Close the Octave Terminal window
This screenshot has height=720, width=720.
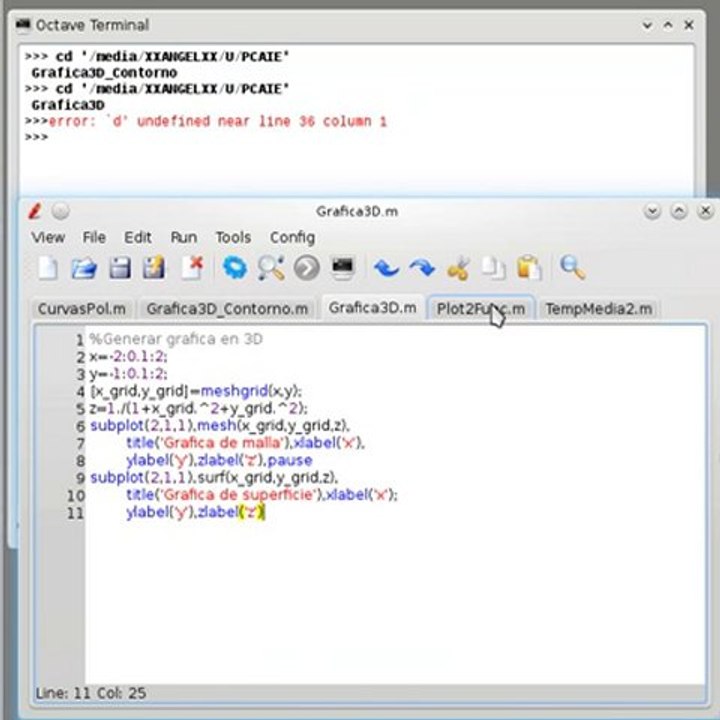[689, 25]
